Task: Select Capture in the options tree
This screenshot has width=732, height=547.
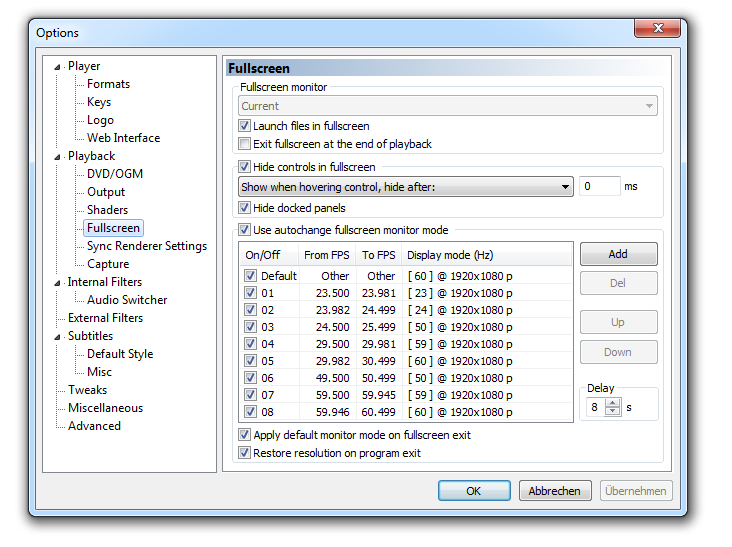Action: coord(108,264)
